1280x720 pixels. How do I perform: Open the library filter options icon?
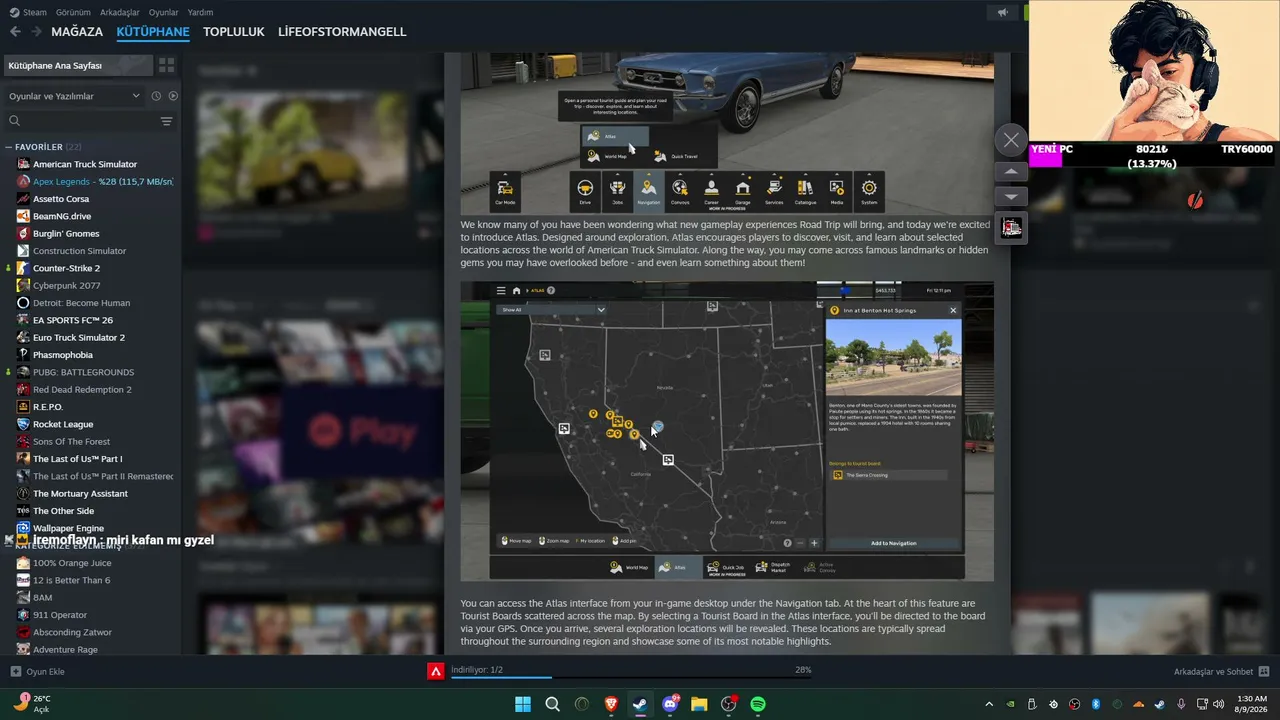click(167, 121)
